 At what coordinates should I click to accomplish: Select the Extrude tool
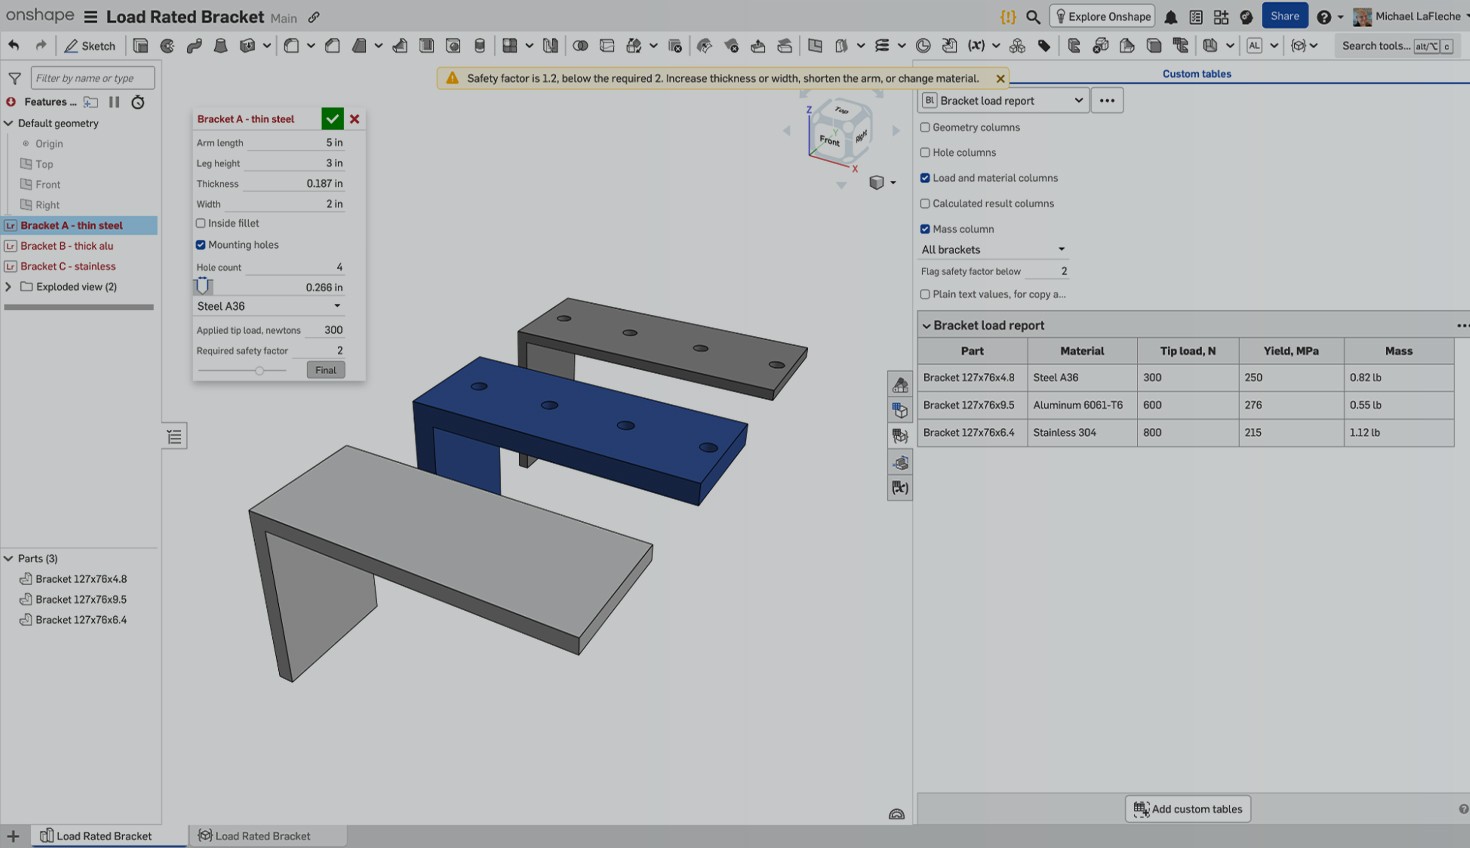coord(141,45)
